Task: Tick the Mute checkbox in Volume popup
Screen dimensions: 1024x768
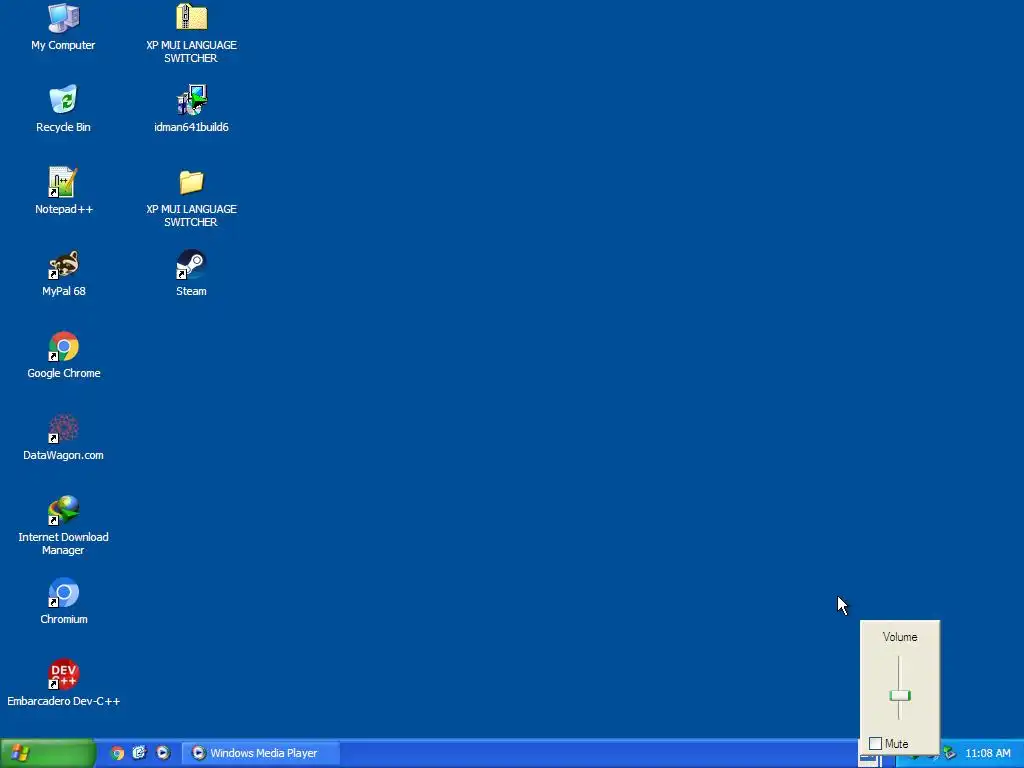Action: tap(876, 744)
